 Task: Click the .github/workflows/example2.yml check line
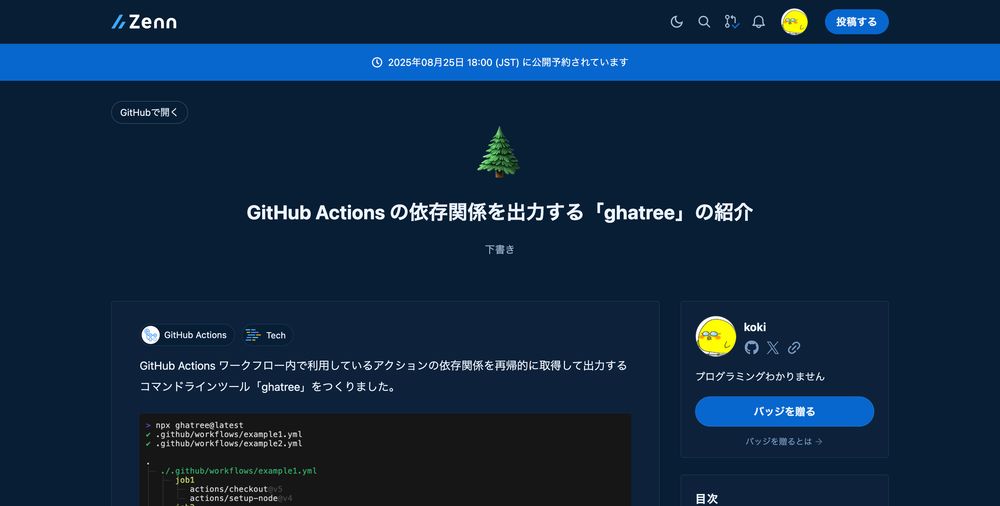pyautogui.click(x=224, y=443)
